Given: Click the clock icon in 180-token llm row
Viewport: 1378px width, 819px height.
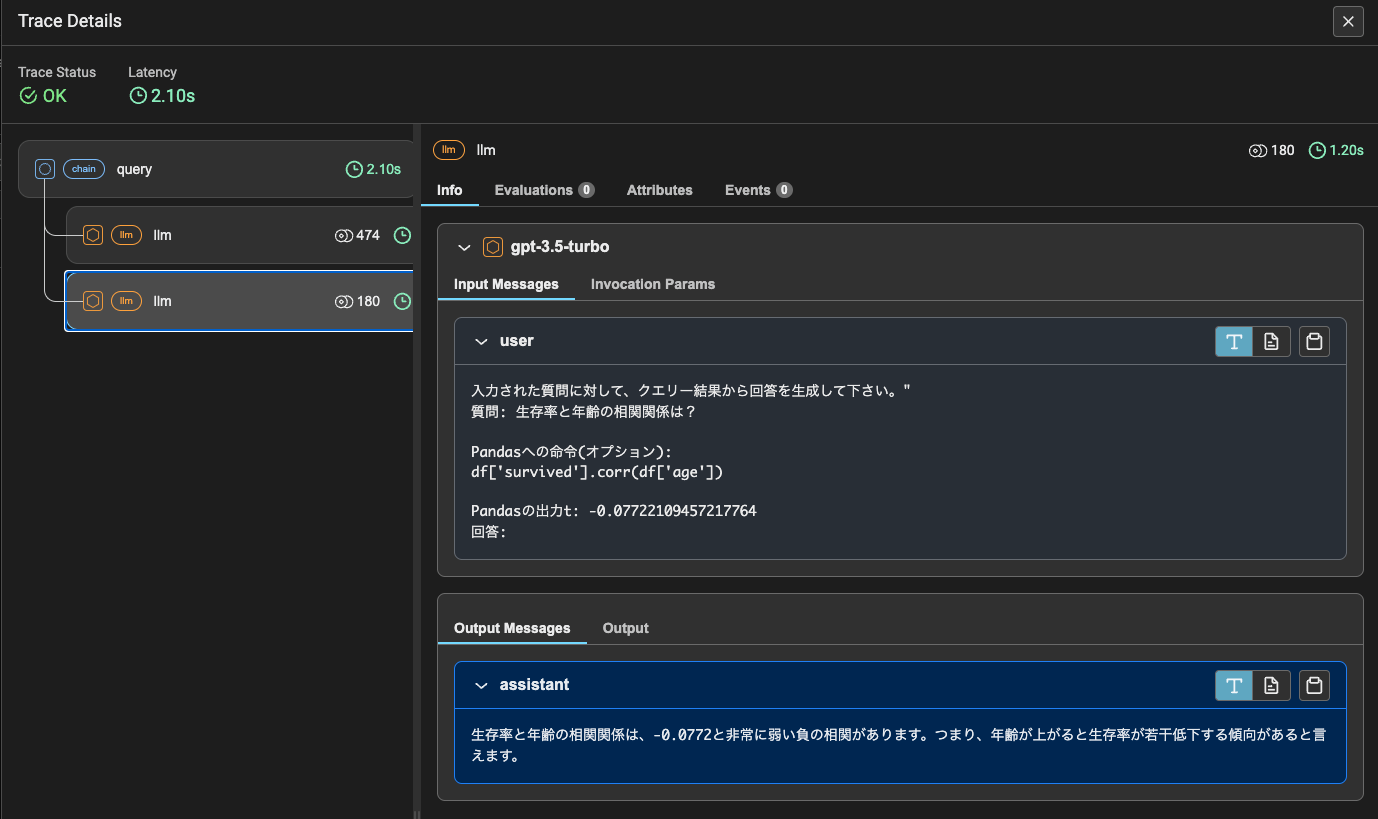Looking at the screenshot, I should click(402, 302).
